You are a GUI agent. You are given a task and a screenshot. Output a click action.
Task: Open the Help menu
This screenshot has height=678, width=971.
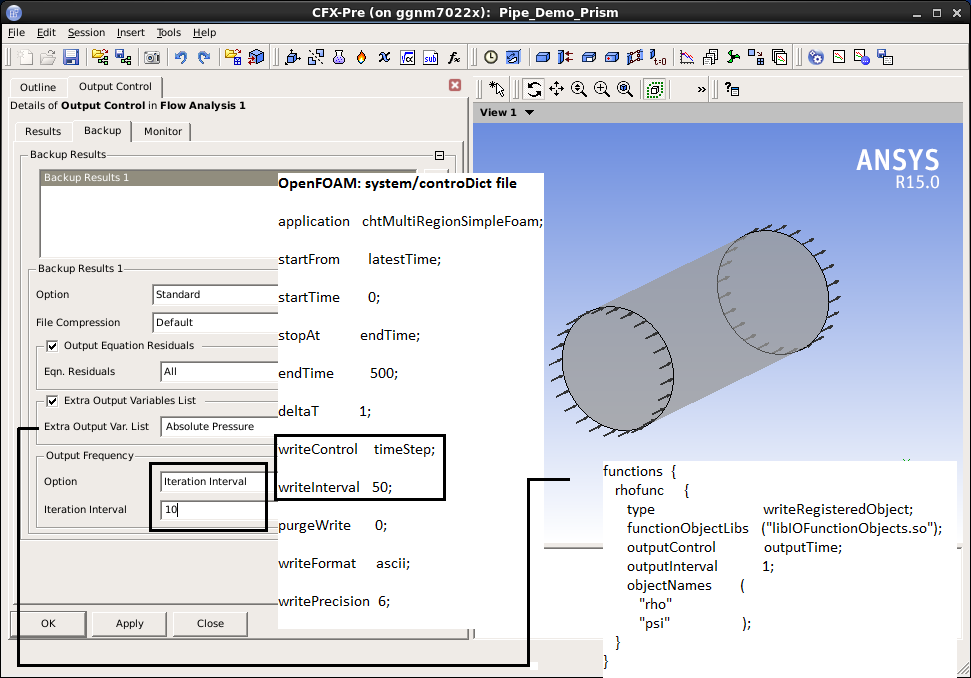coord(204,32)
